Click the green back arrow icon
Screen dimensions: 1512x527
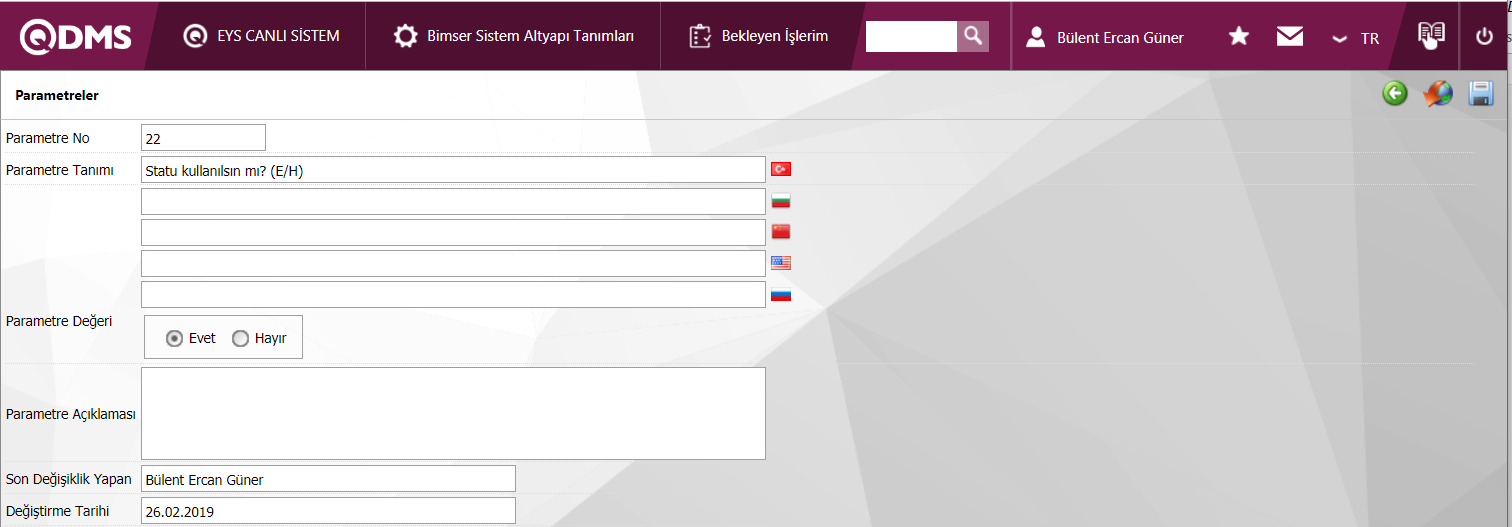click(1395, 94)
